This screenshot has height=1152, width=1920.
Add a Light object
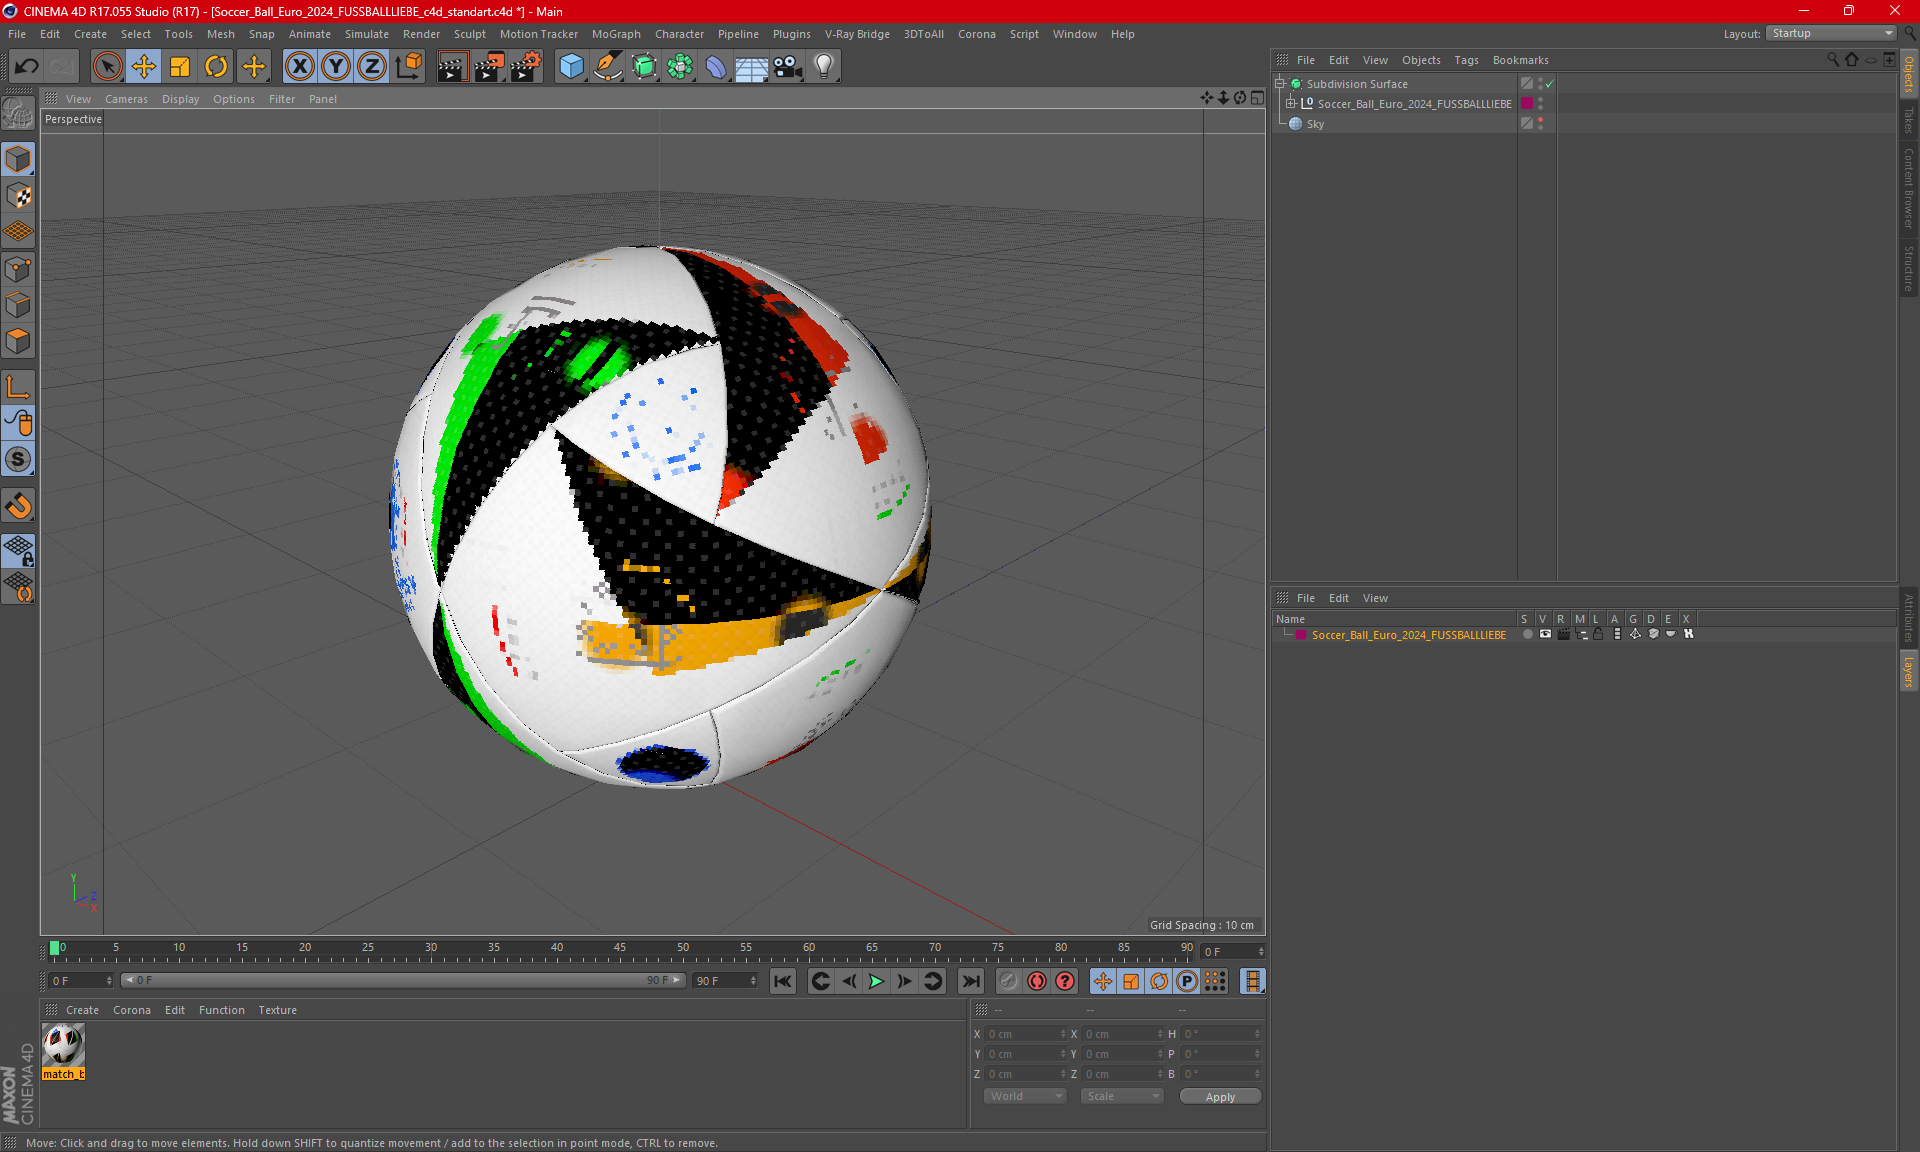824,67
